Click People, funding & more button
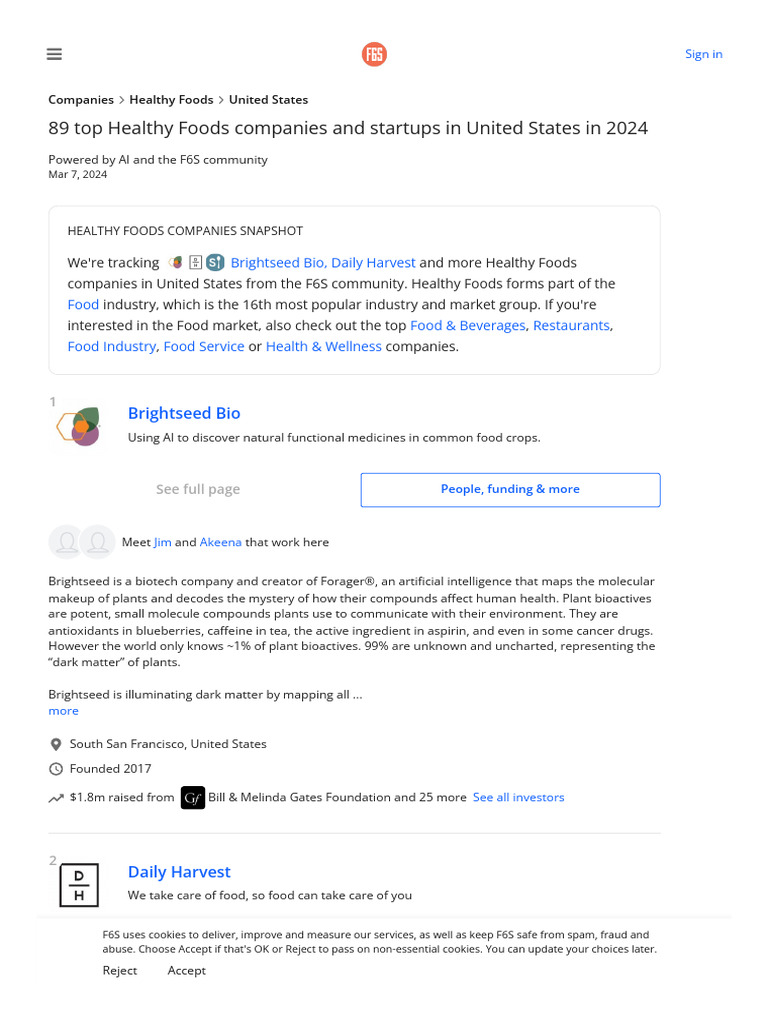The width and height of the screenshot is (768, 1024). point(510,489)
